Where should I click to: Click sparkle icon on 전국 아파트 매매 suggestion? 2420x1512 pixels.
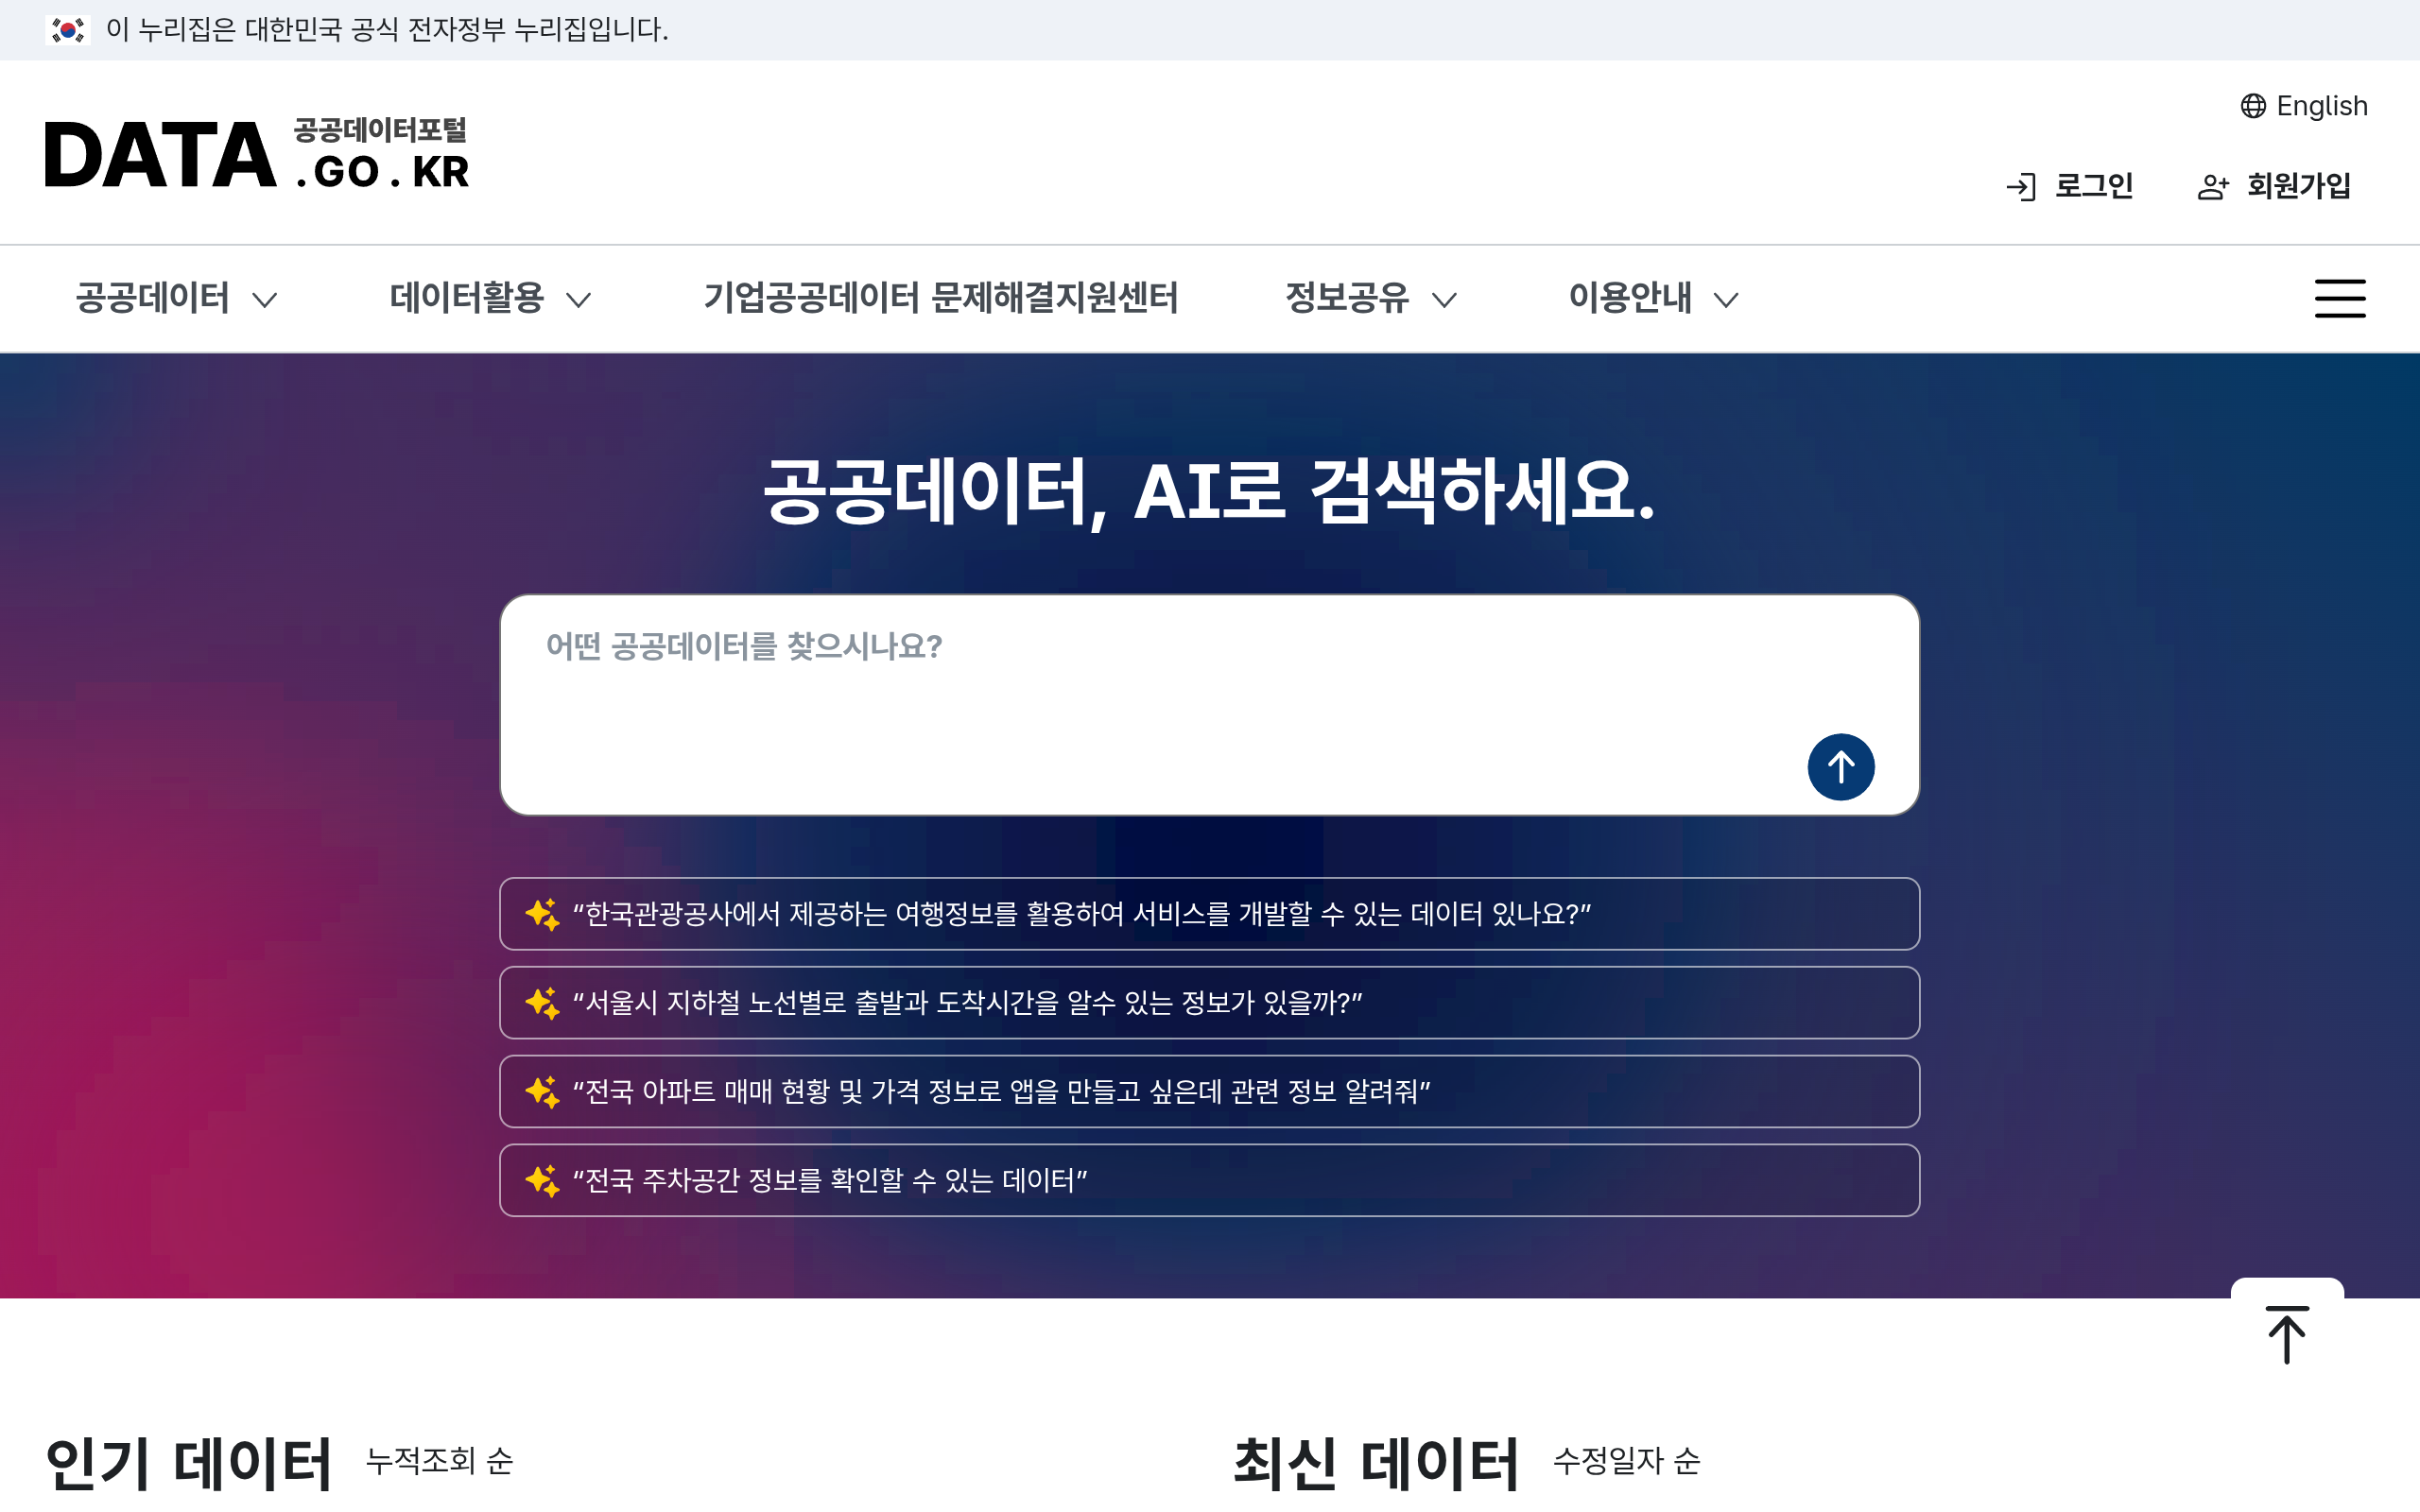(x=542, y=1092)
